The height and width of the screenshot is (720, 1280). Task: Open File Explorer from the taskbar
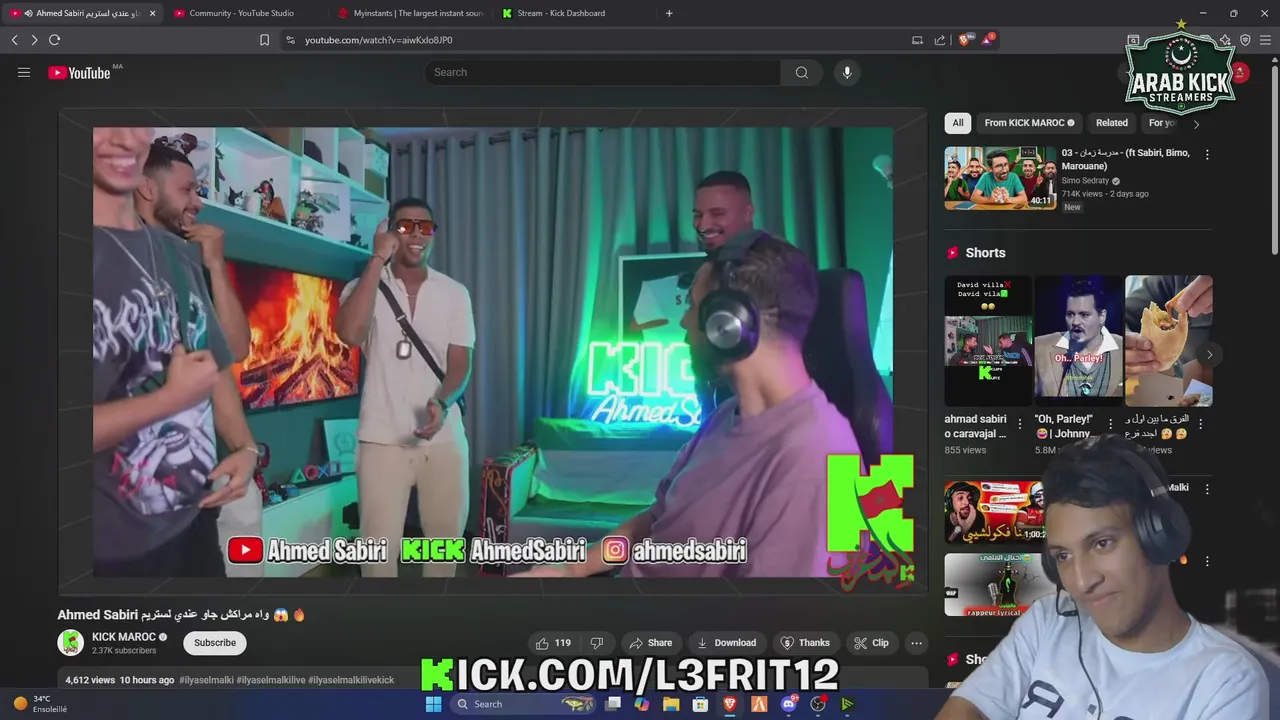tap(671, 704)
